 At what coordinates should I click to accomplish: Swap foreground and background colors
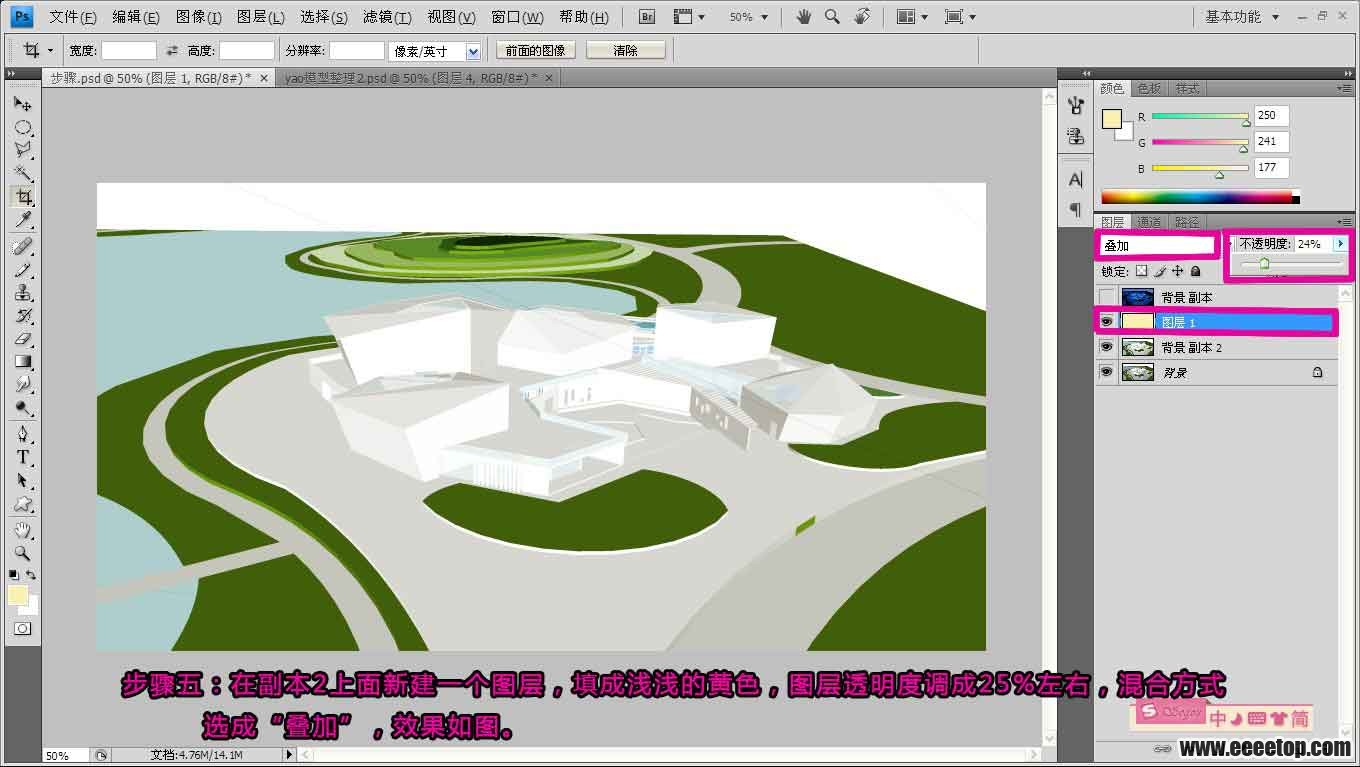point(32,575)
